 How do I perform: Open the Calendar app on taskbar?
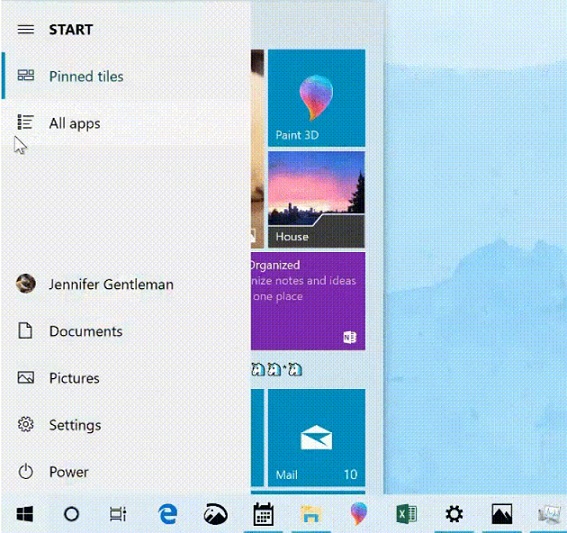click(263, 514)
